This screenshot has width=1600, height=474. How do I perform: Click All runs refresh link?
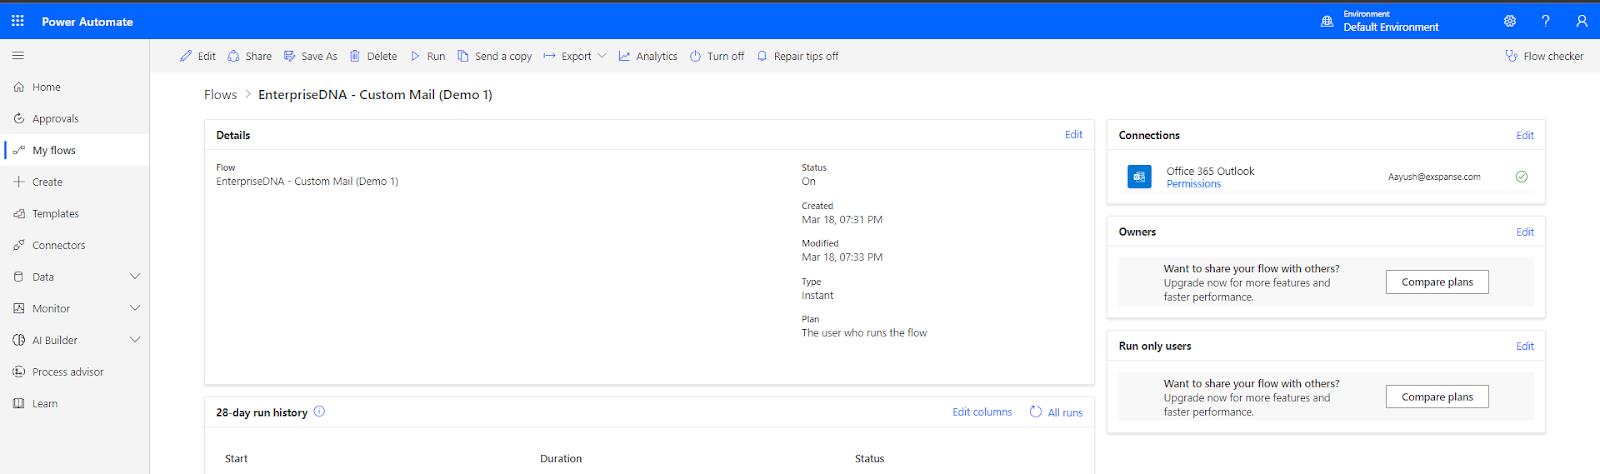tap(1056, 412)
